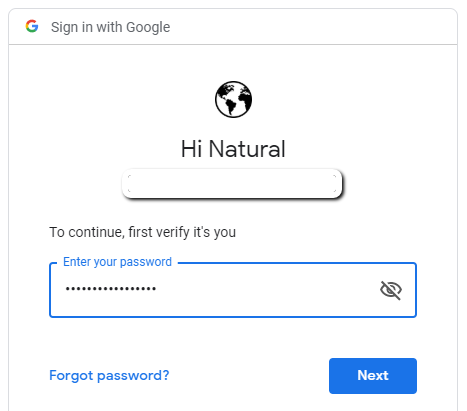Viewport: 467px width, 411px height.
Task: Click the masked password dots
Action: (111, 289)
